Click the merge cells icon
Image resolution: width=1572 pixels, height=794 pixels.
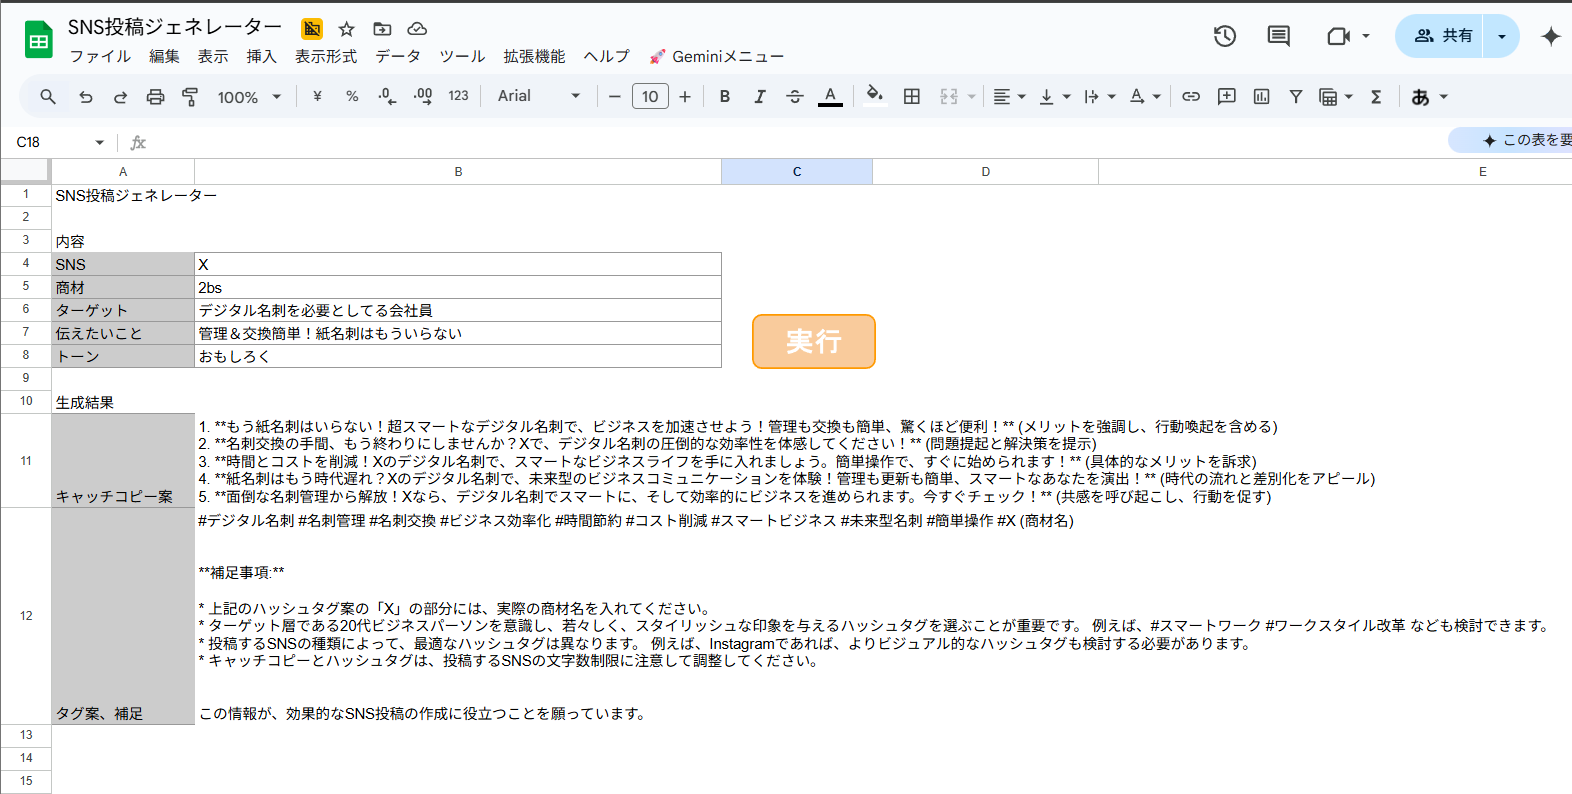tap(949, 97)
